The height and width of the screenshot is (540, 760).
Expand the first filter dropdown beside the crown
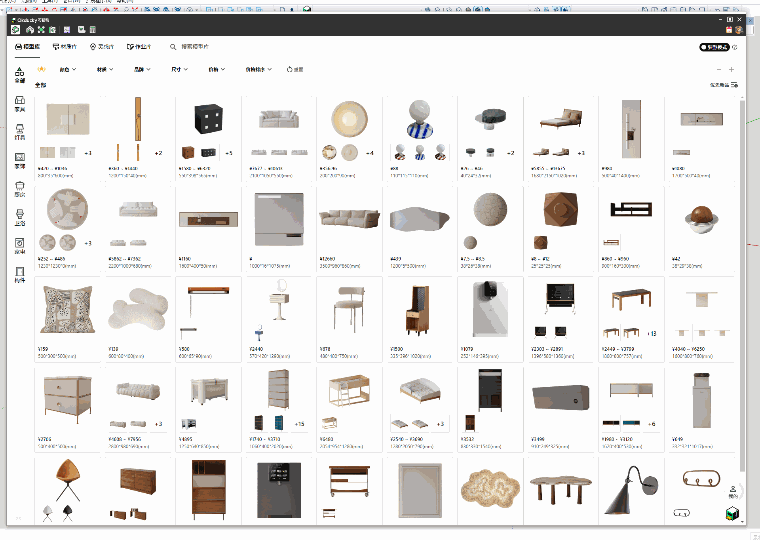pyautogui.click(x=70, y=70)
